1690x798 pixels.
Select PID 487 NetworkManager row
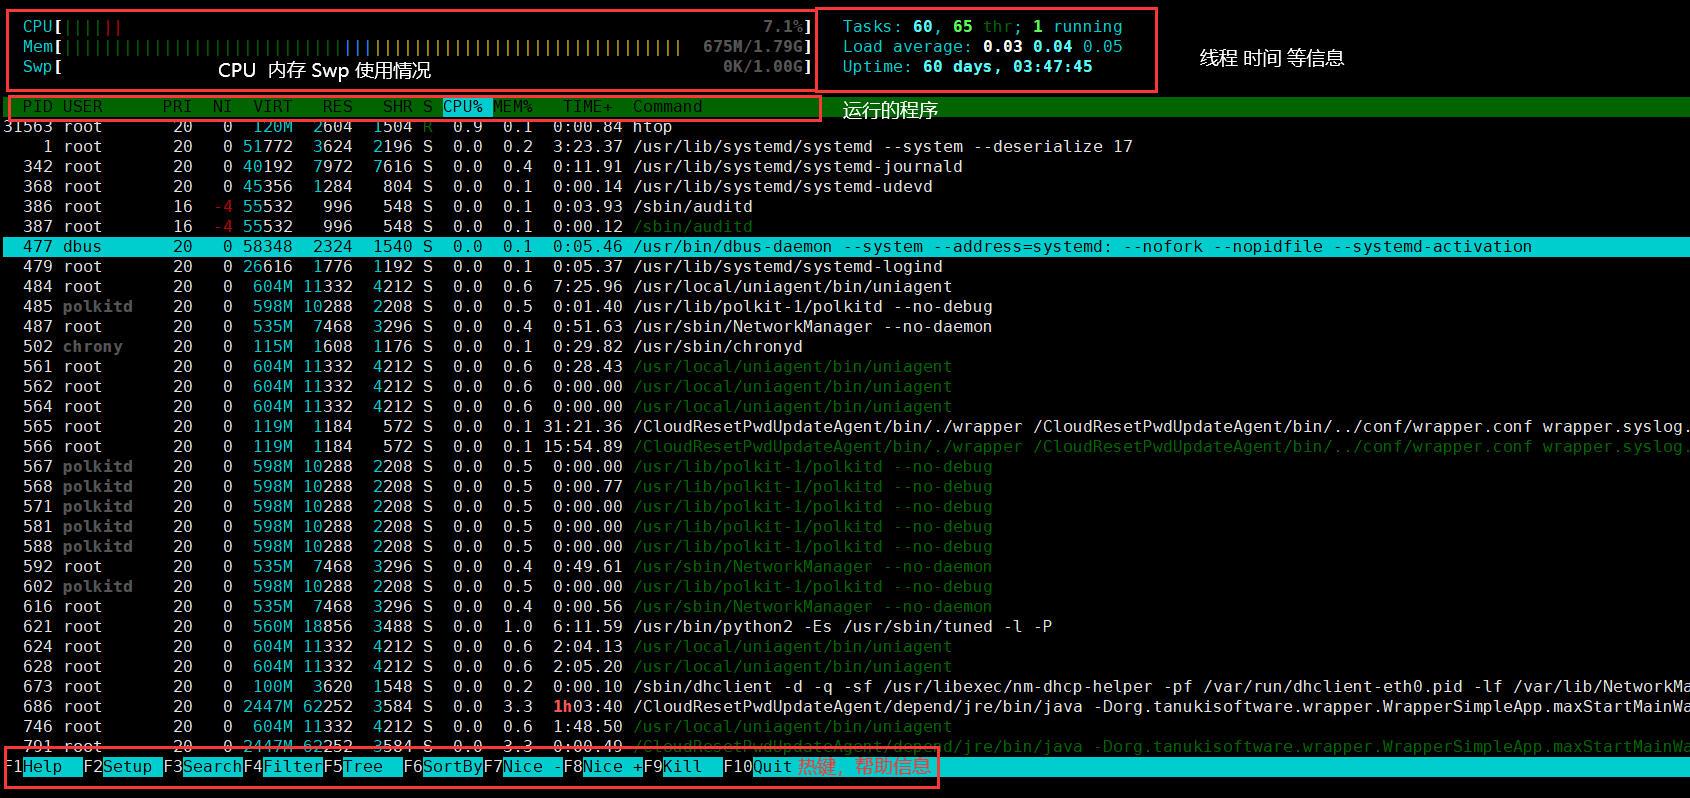click(845, 327)
